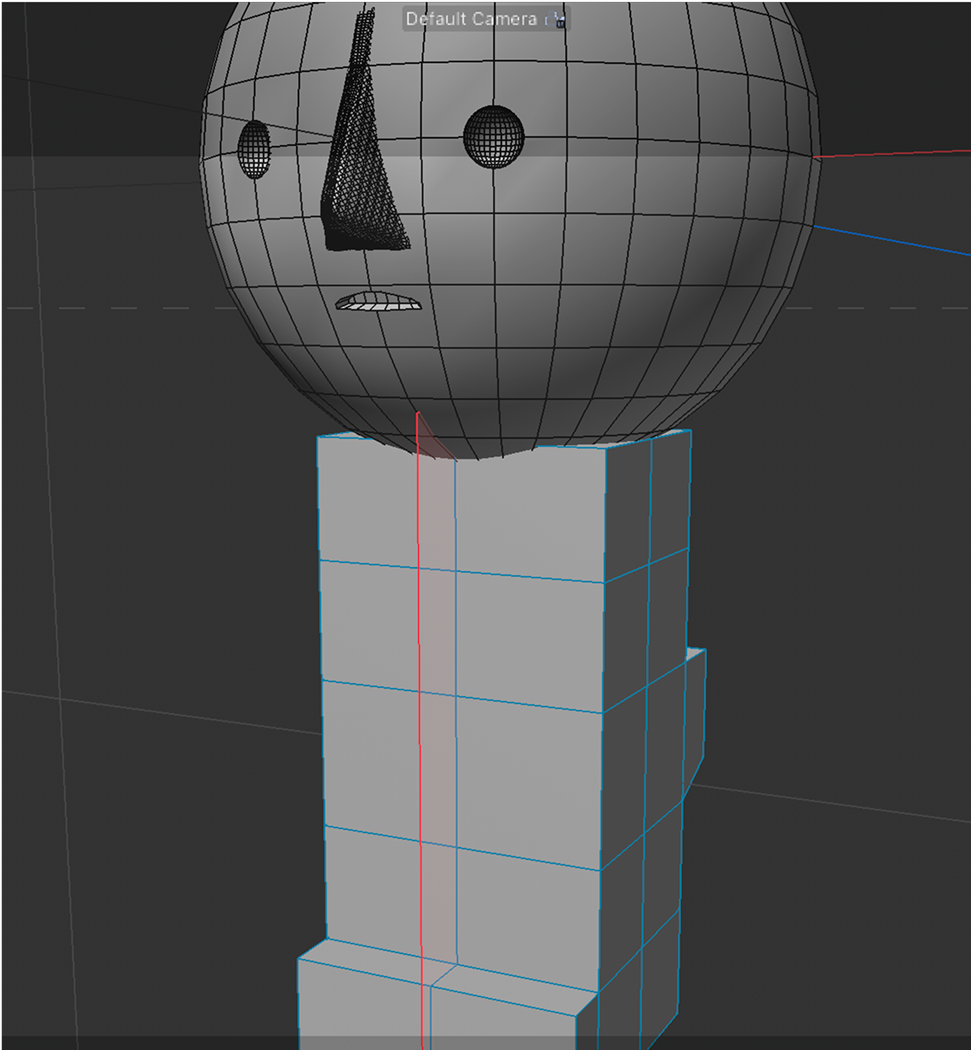Click the small lock badge on camera icon
This screenshot has width=971, height=1050.
point(558,22)
